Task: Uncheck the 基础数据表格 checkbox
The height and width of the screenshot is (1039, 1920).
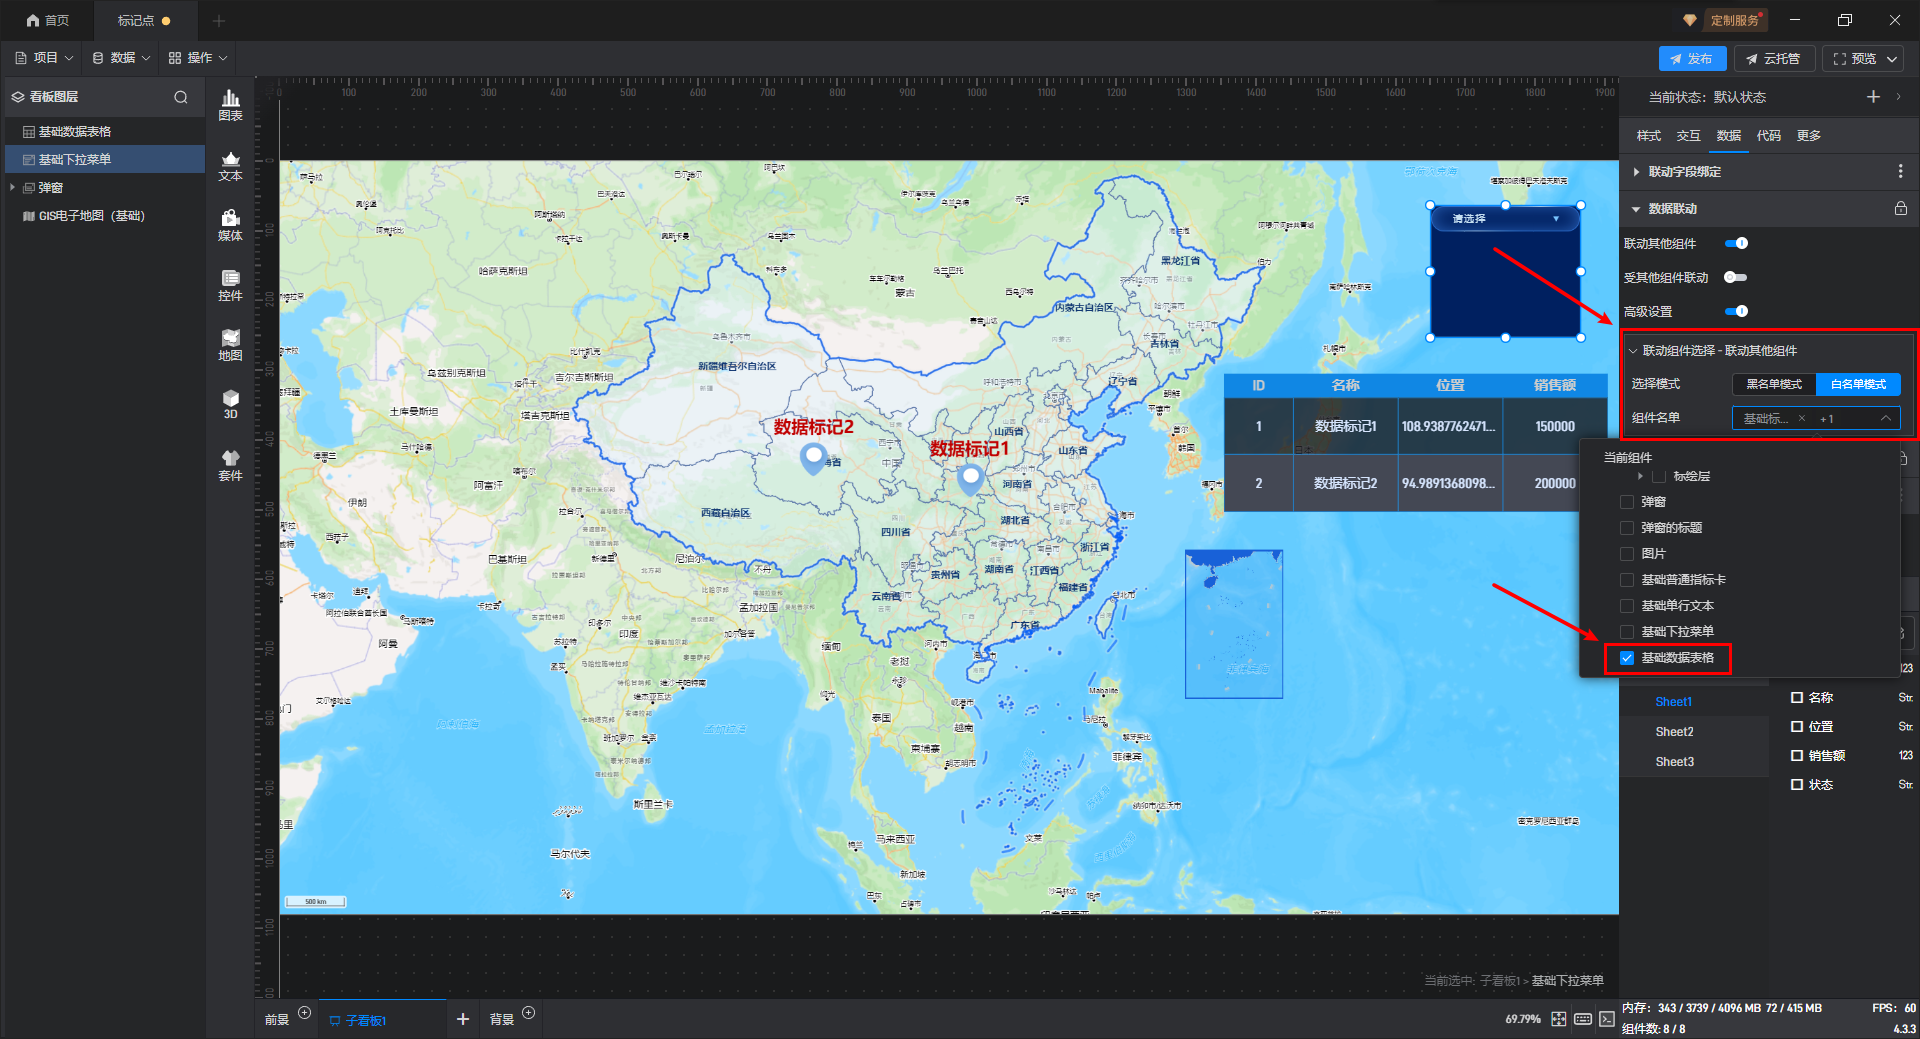Action: [x=1627, y=658]
